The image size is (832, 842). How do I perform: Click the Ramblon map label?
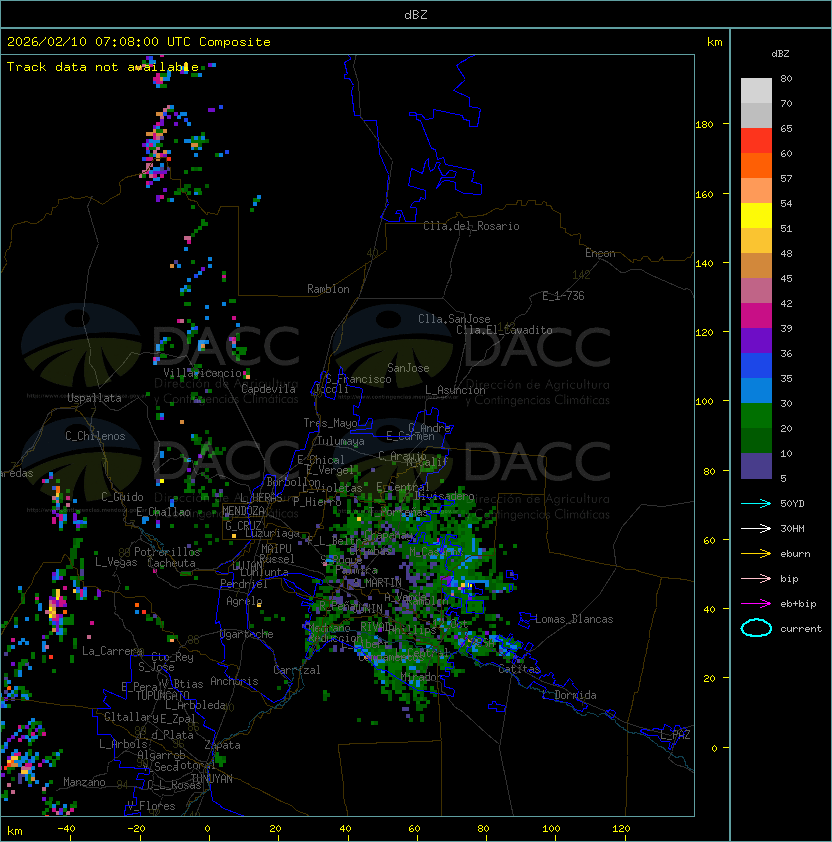click(328, 289)
